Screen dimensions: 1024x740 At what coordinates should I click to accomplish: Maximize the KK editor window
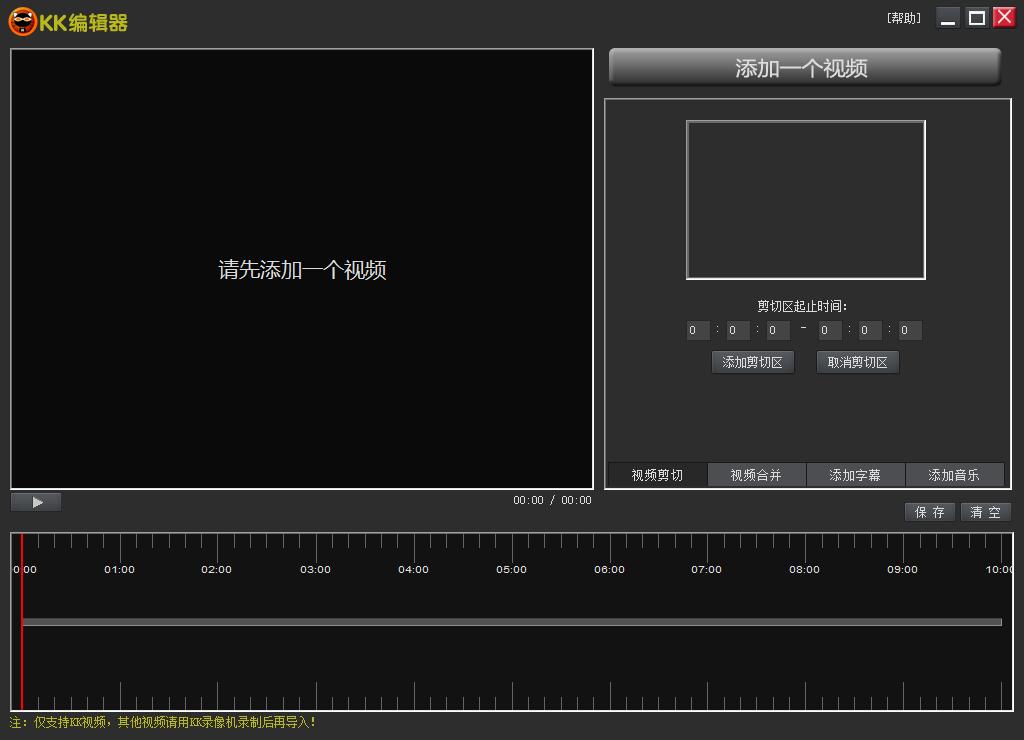coord(977,18)
